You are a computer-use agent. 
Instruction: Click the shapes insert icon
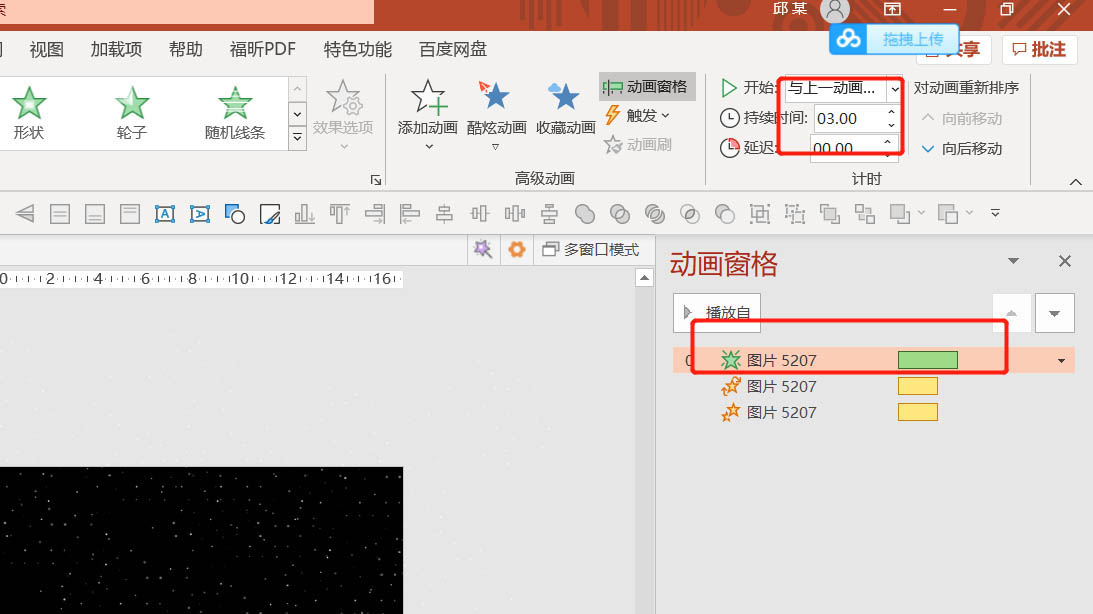[x=235, y=214]
